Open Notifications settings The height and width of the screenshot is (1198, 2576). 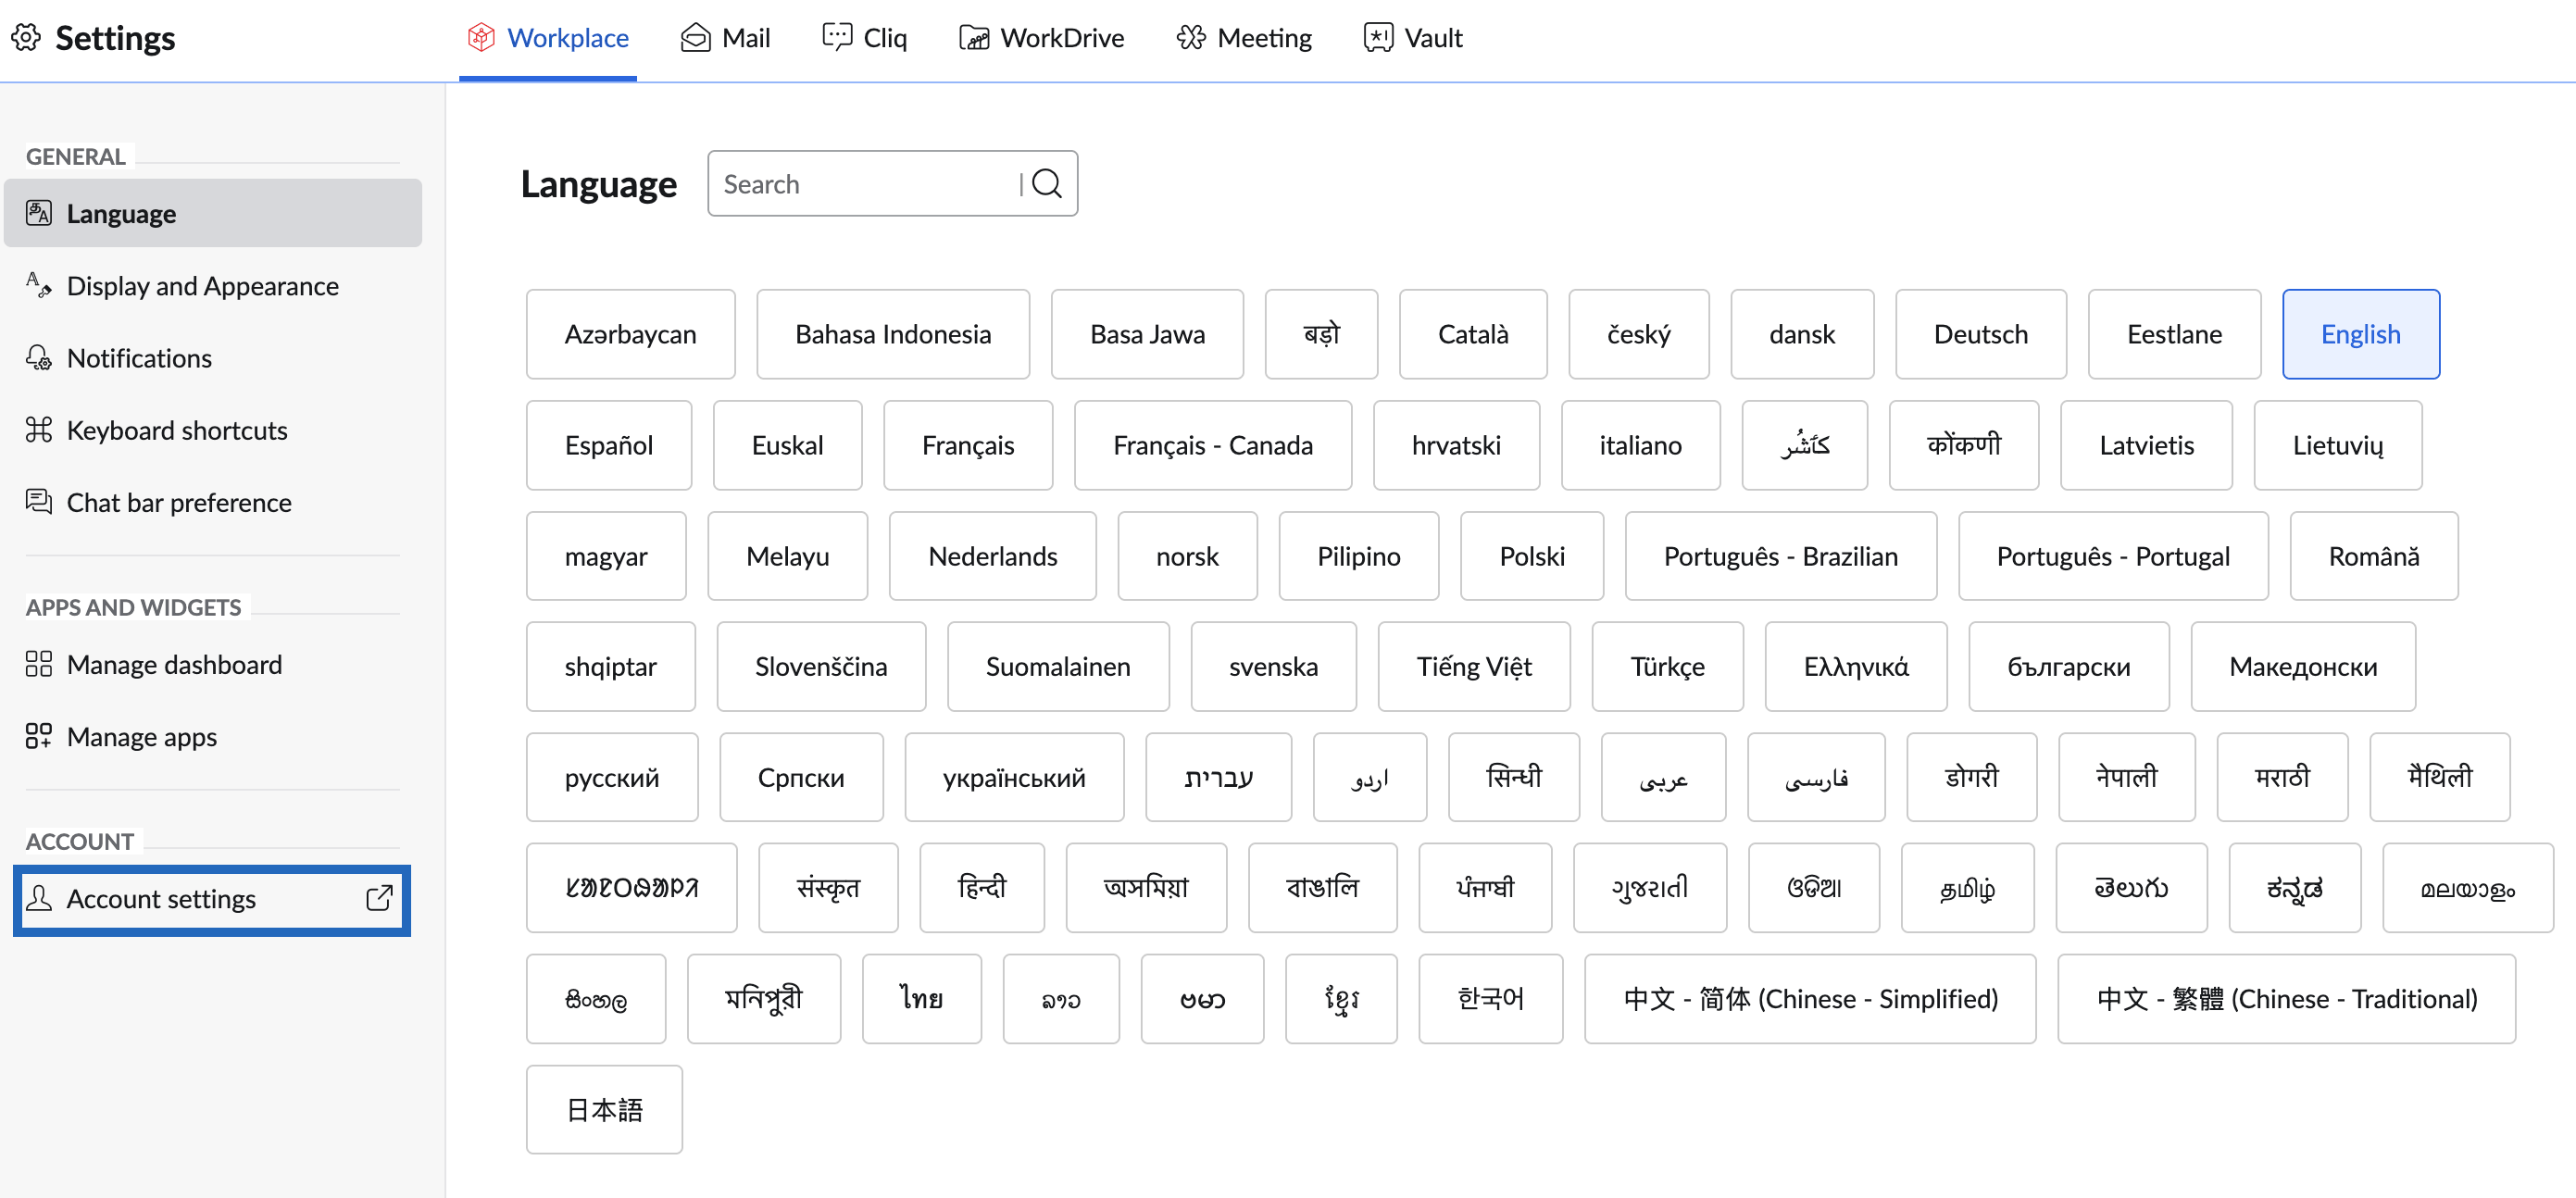pyautogui.click(x=213, y=357)
